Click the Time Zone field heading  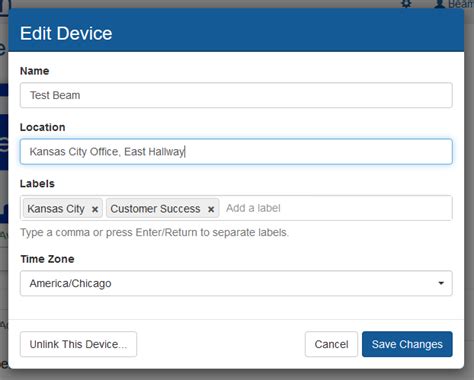(47, 259)
